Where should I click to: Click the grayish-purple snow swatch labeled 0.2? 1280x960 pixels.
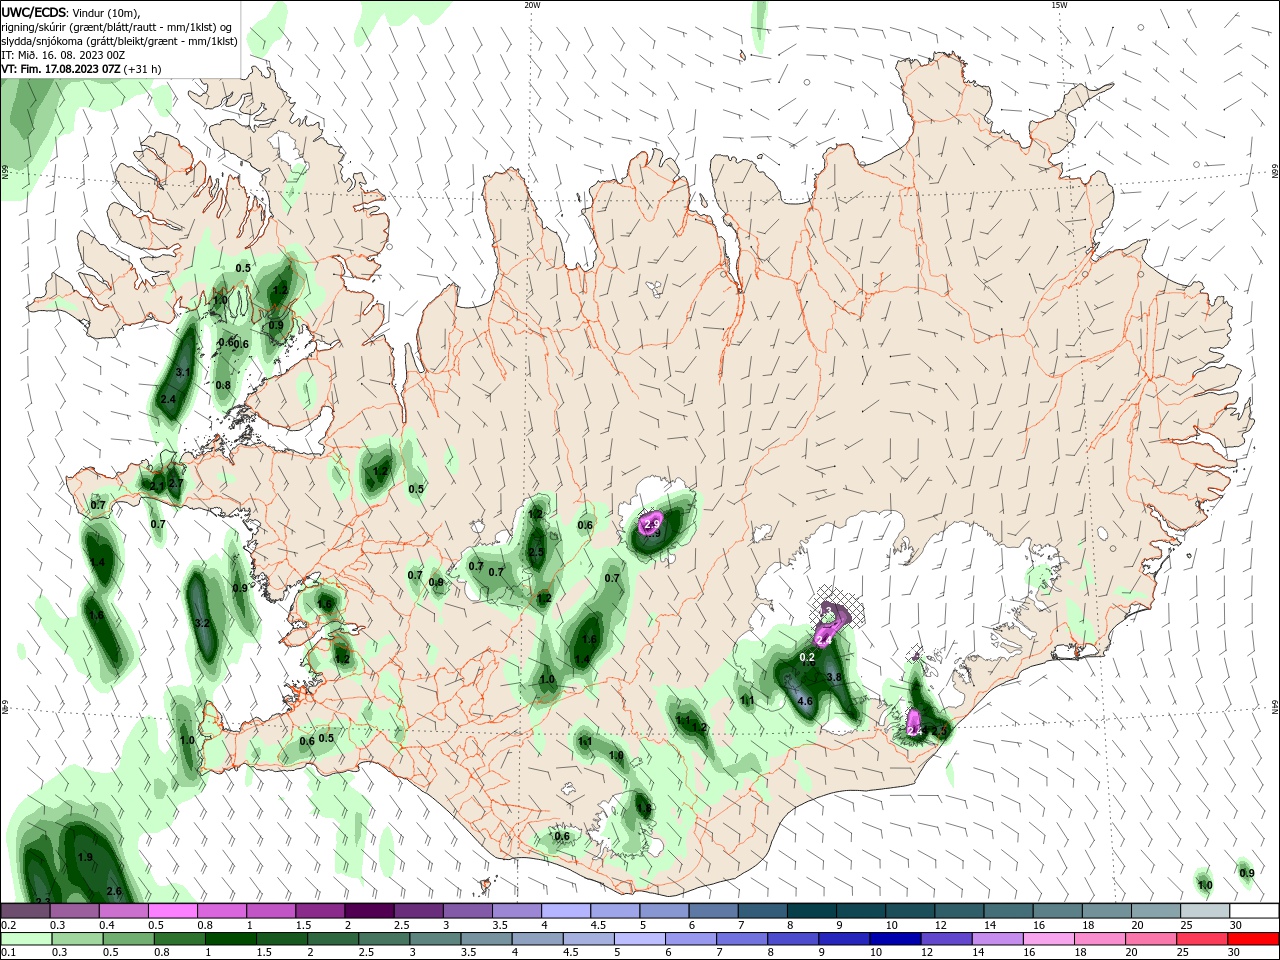[26, 911]
